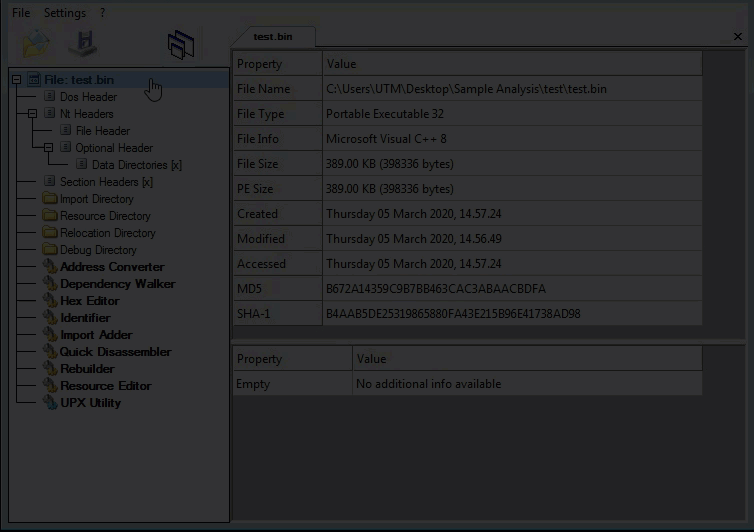Click the Rebuilder gear icon

50,368
